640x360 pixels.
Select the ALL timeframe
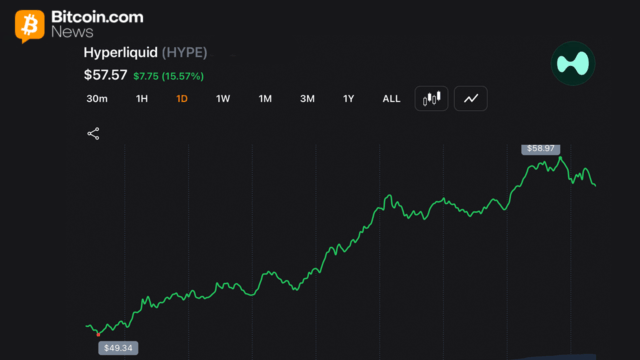point(391,99)
